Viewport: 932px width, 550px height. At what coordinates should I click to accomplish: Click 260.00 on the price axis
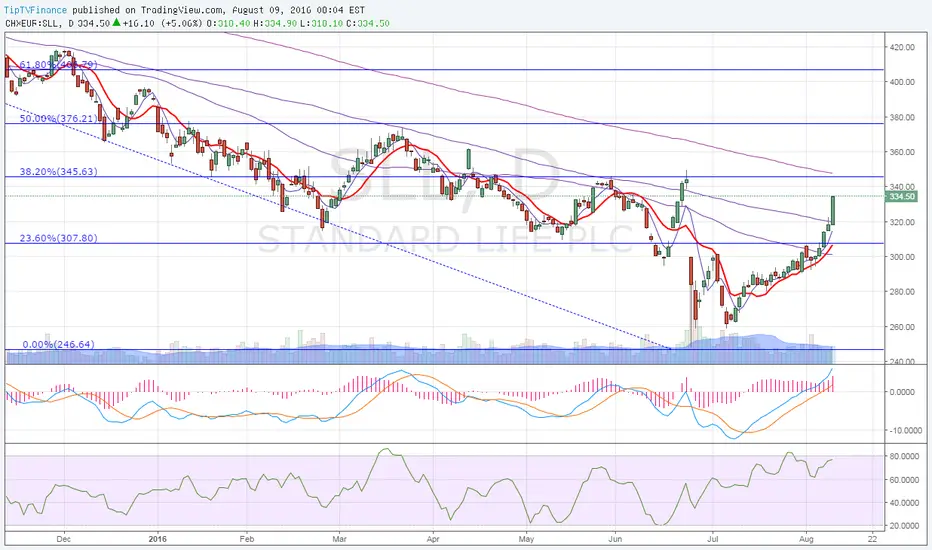coord(902,326)
